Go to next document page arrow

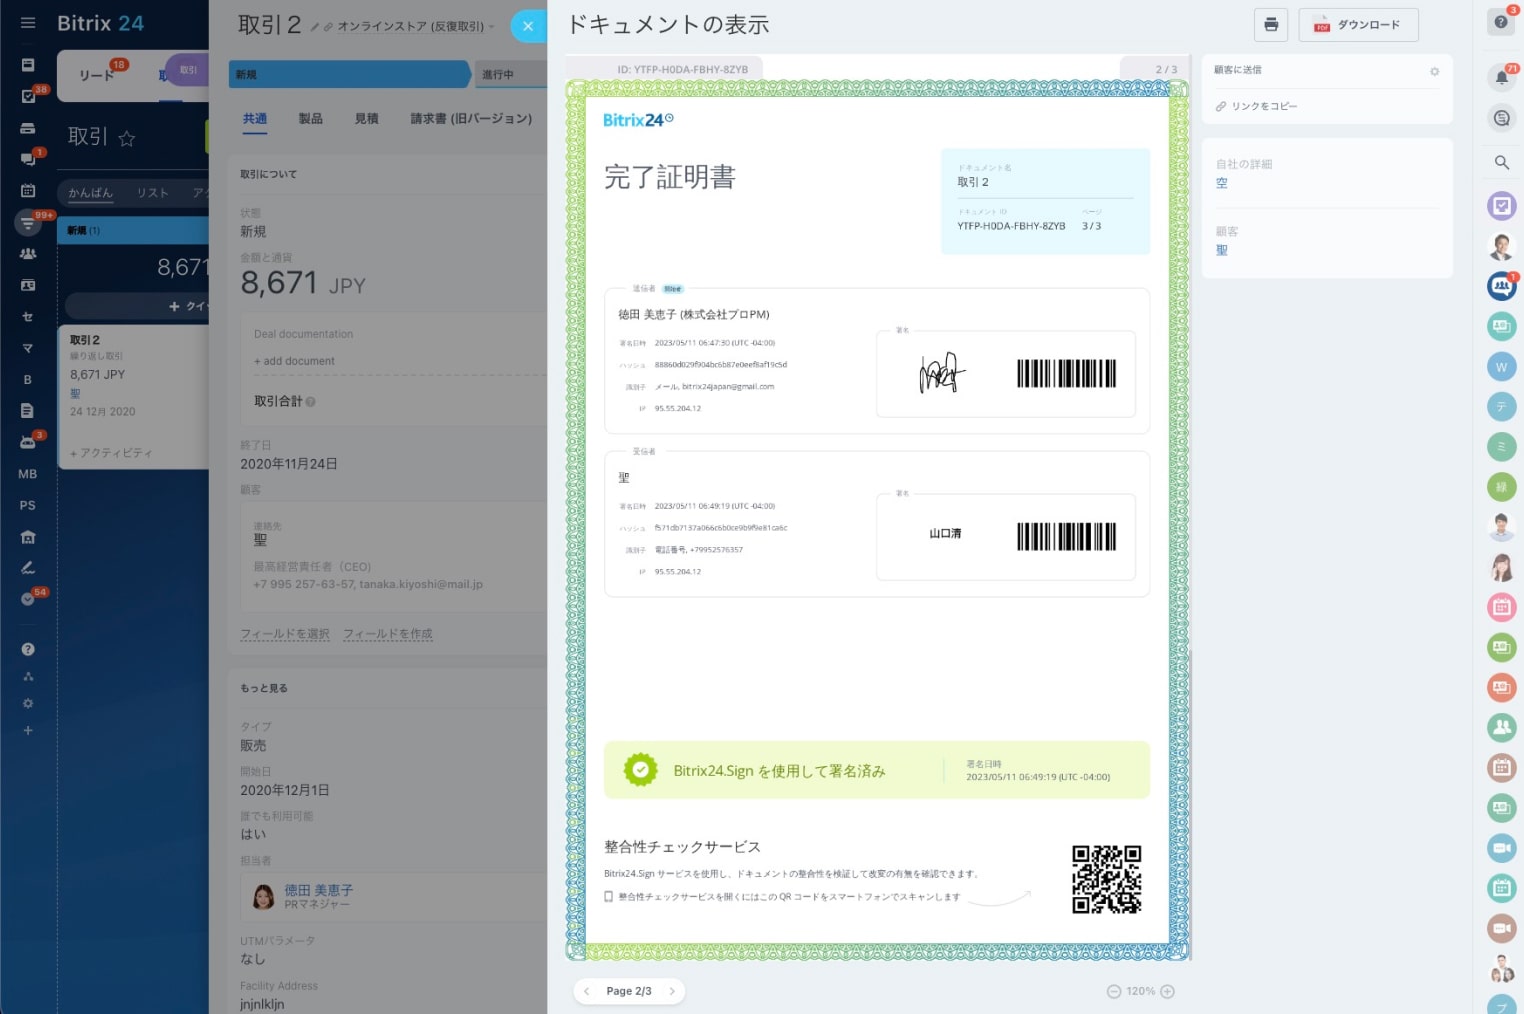coord(672,991)
